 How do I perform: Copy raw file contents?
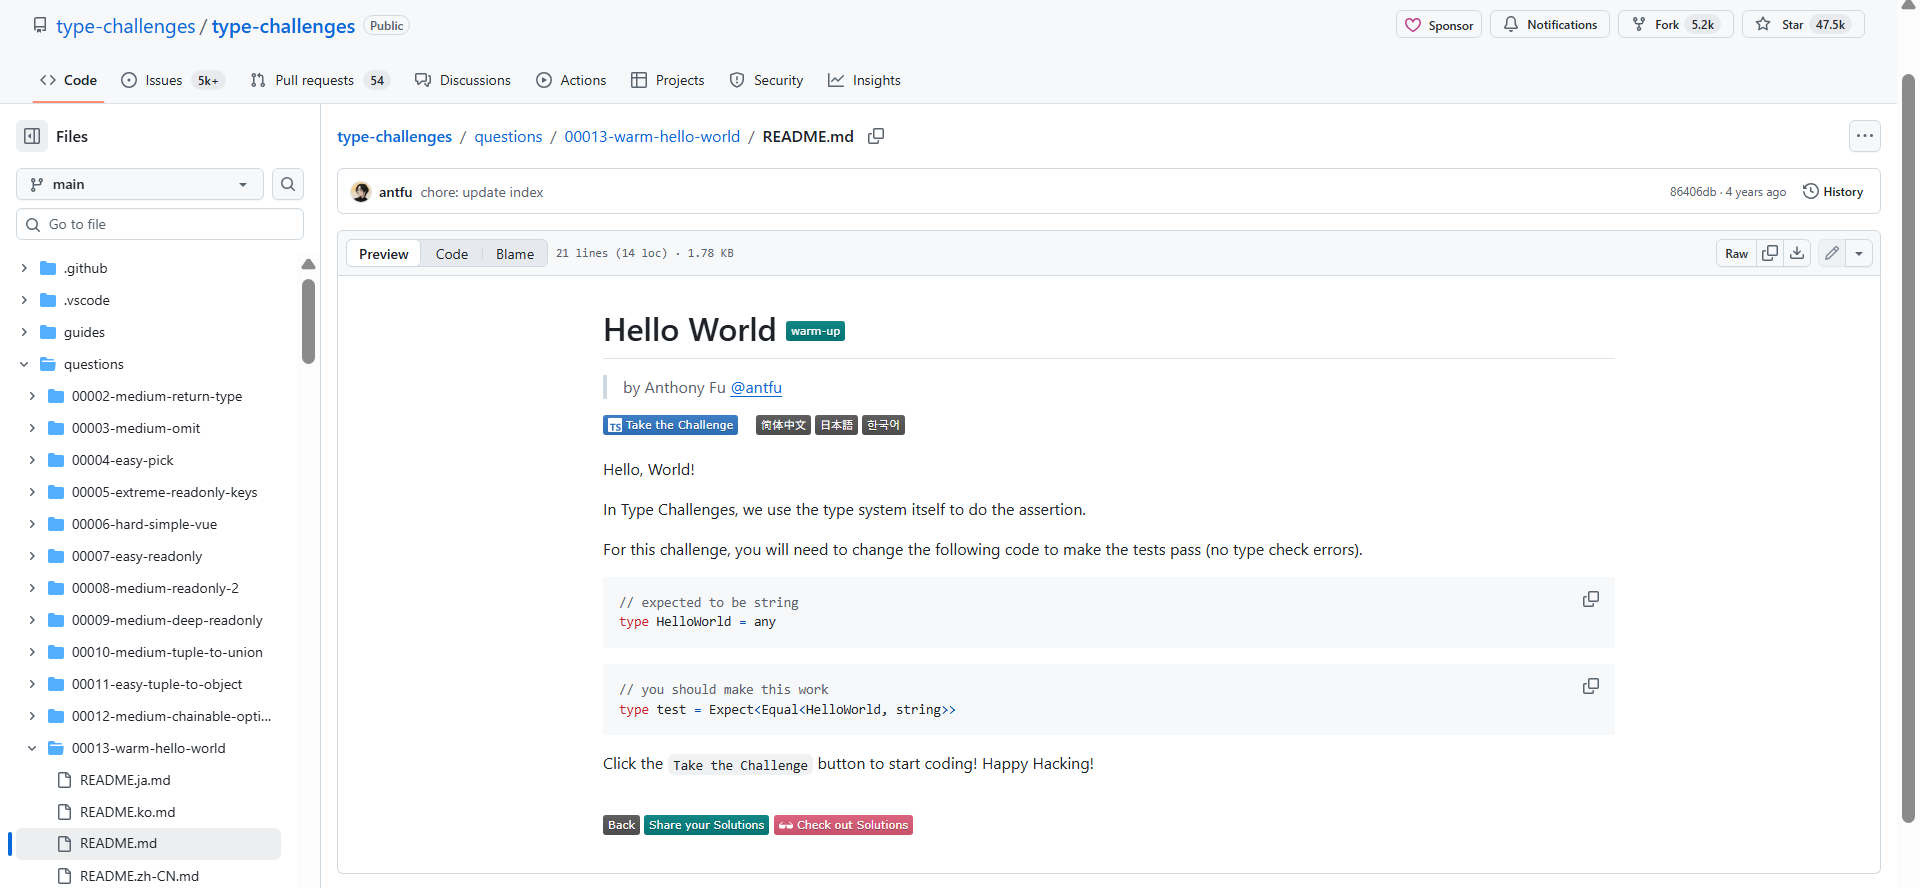(1770, 253)
